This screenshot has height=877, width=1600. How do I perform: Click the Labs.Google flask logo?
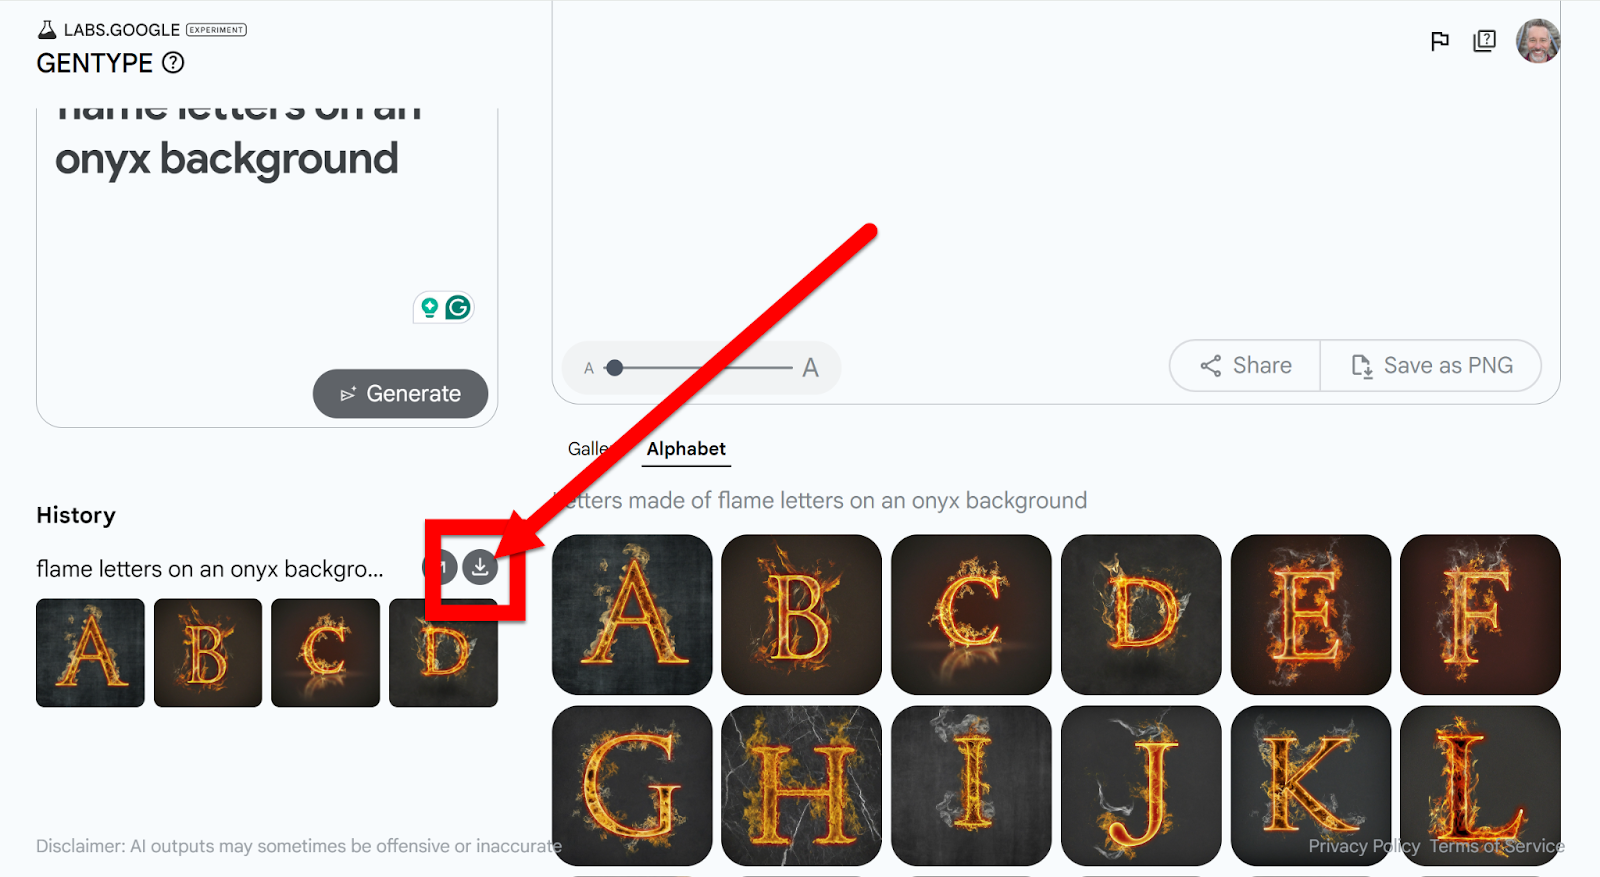click(x=47, y=29)
